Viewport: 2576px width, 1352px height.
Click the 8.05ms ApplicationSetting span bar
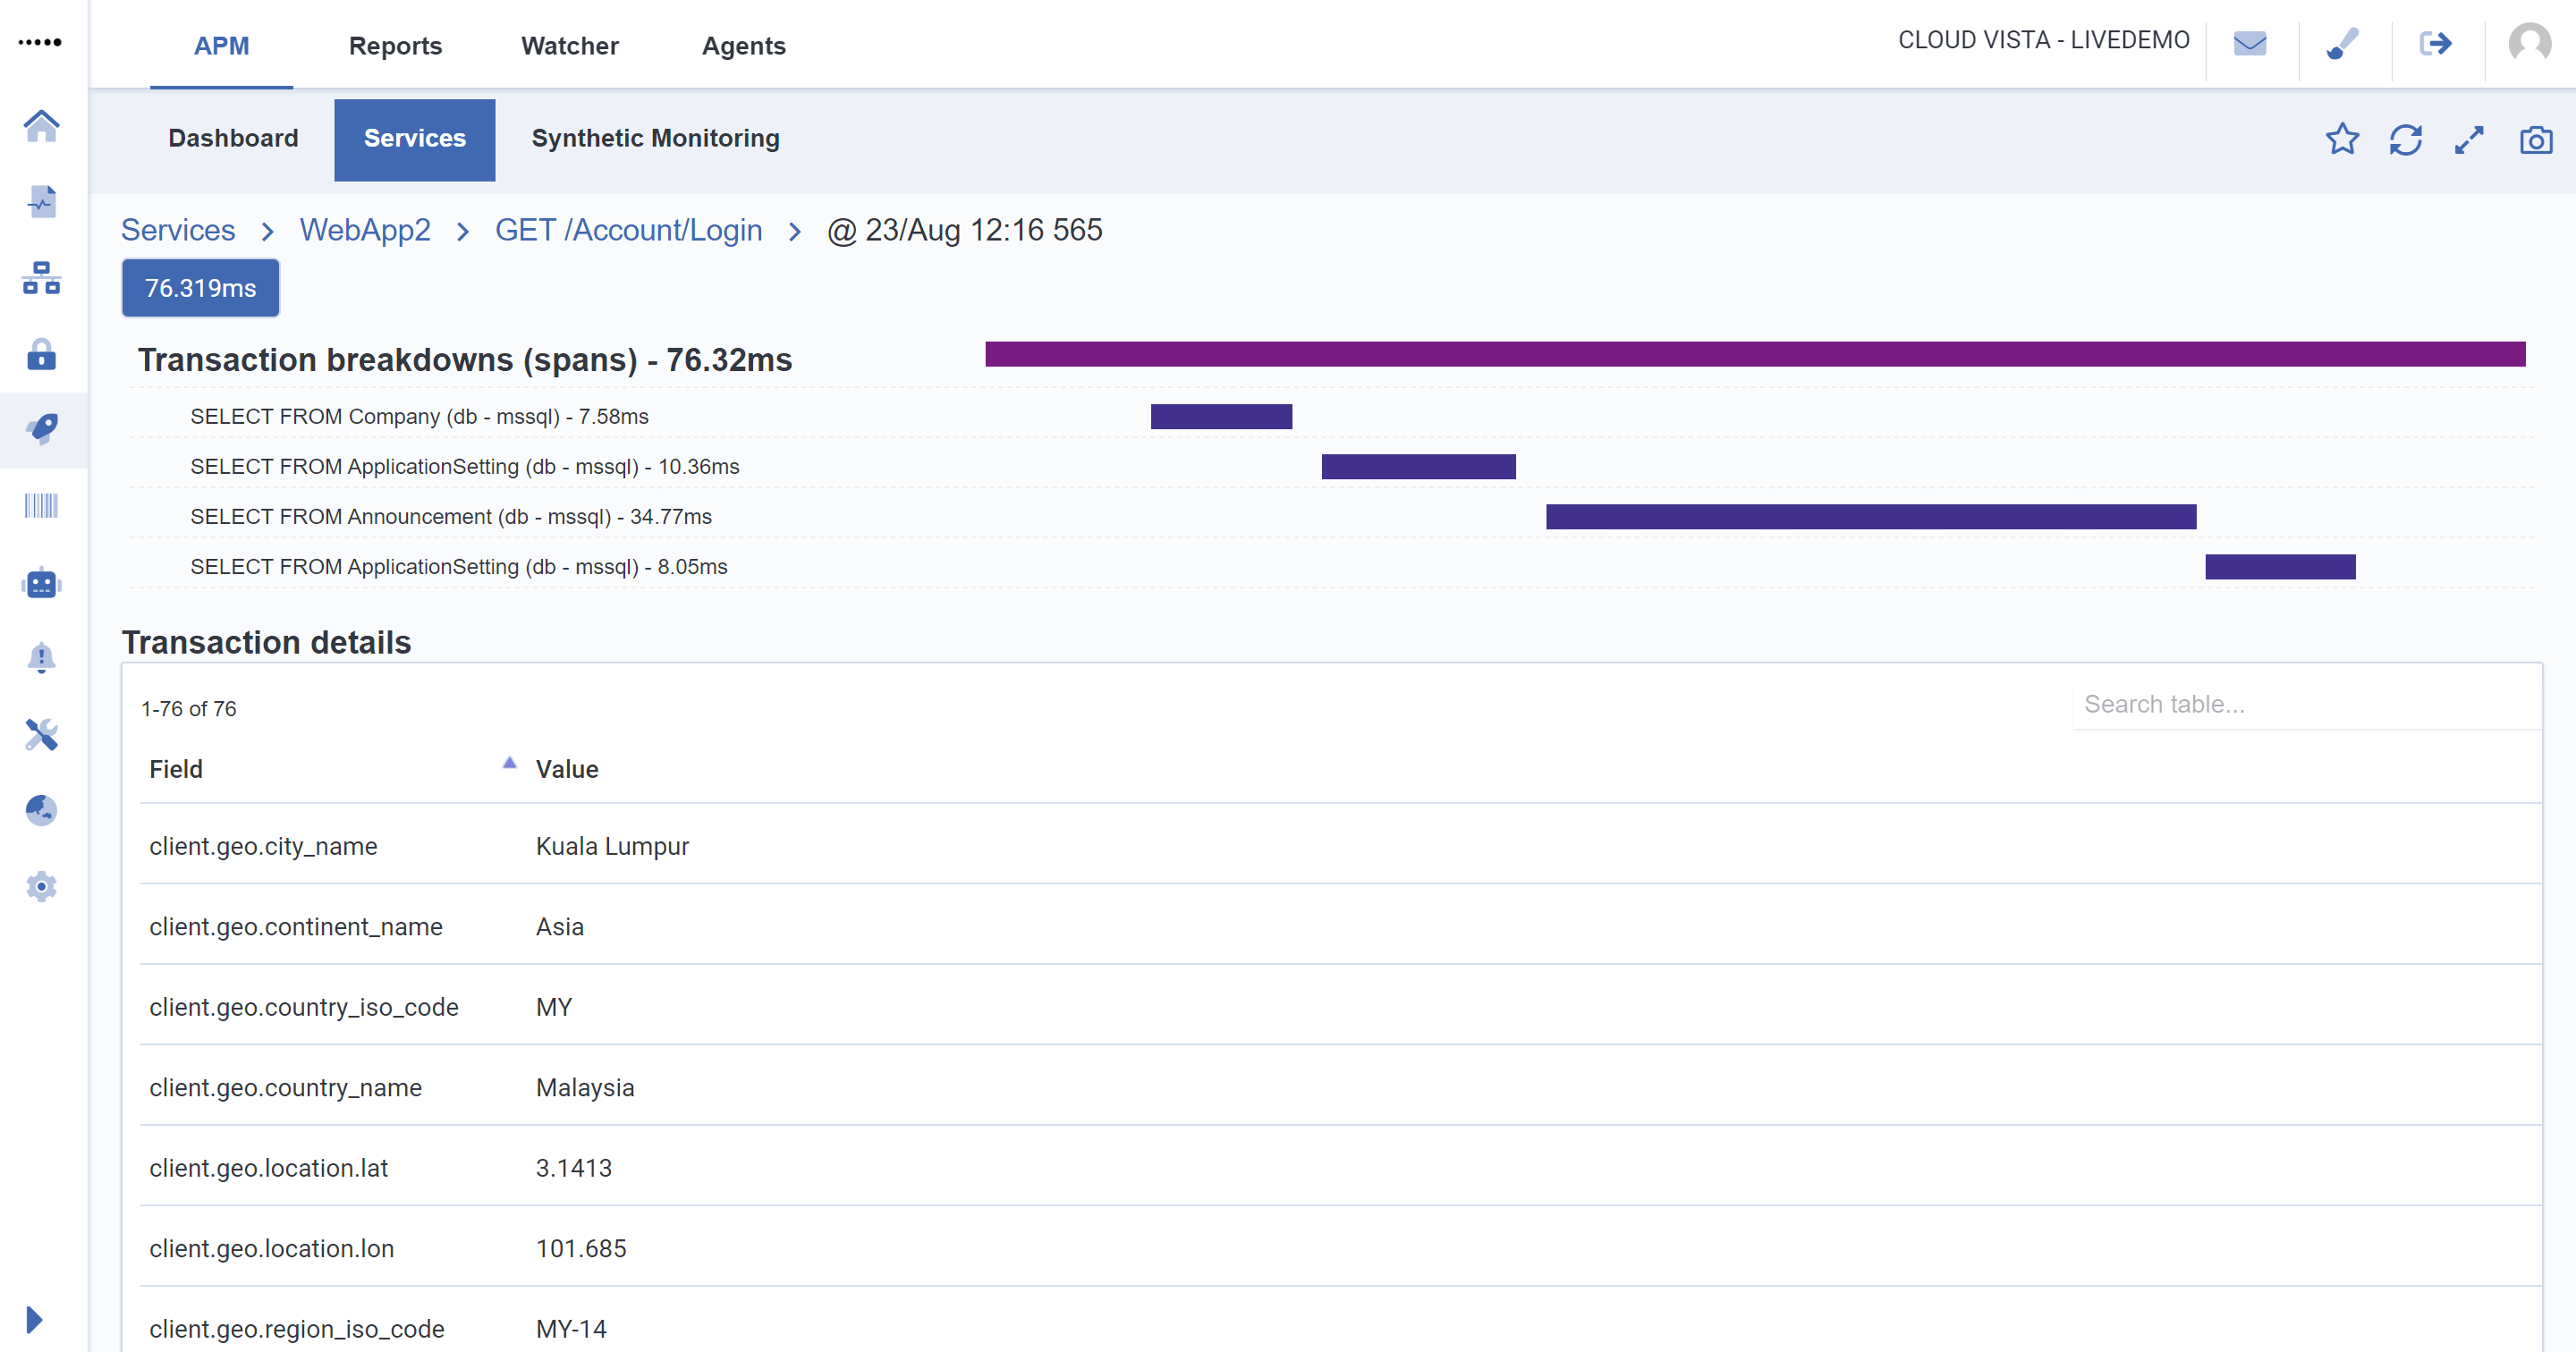[x=2280, y=566]
